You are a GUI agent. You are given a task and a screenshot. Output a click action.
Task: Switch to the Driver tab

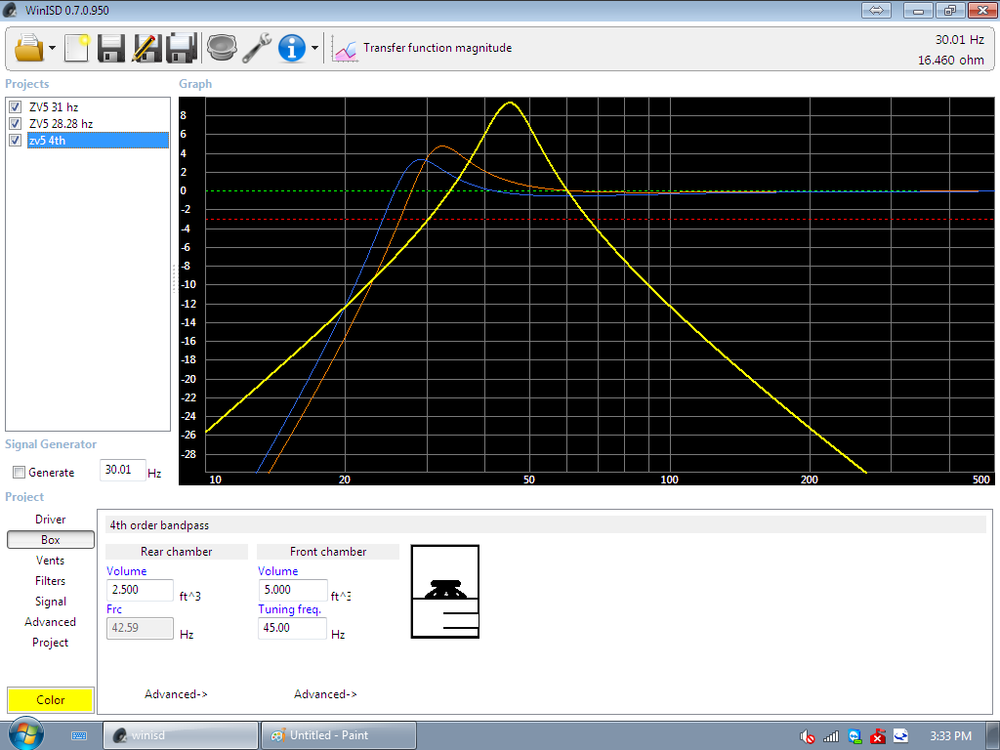click(50, 519)
